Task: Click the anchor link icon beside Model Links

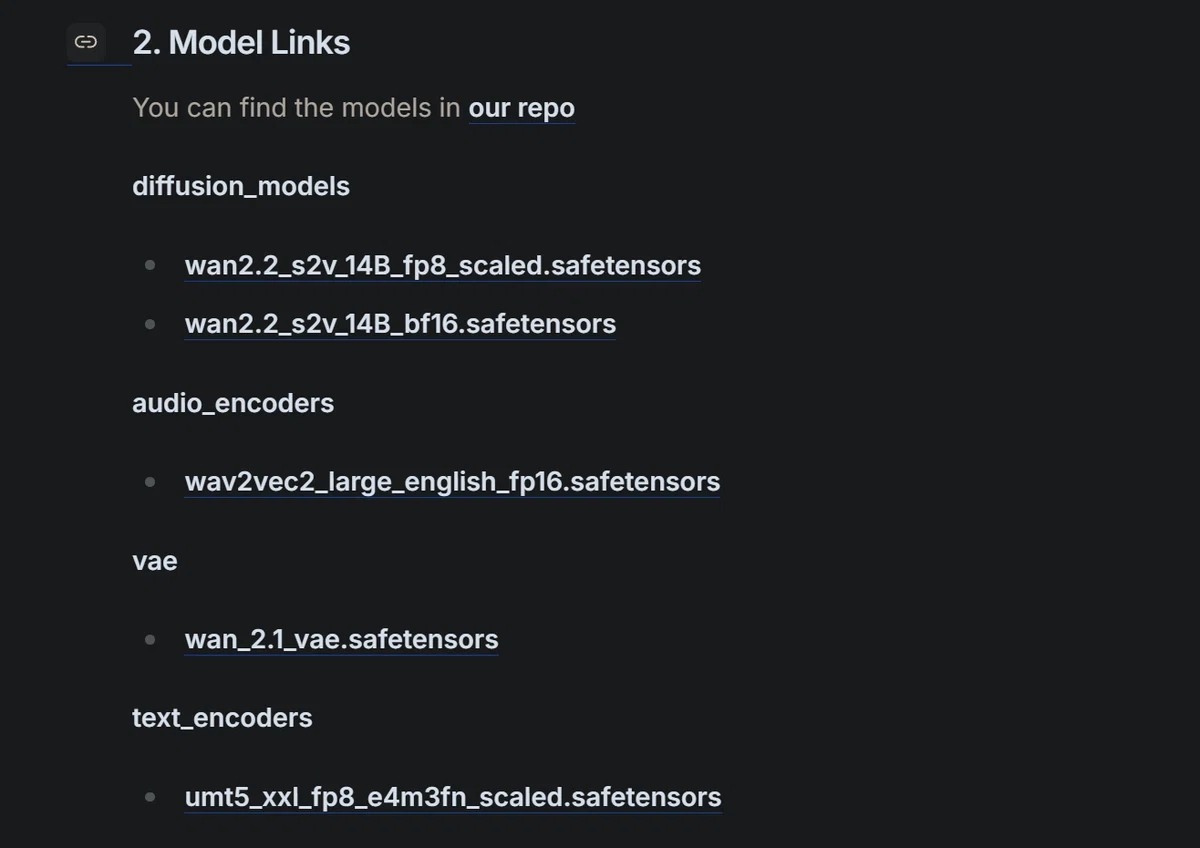Action: pos(86,42)
